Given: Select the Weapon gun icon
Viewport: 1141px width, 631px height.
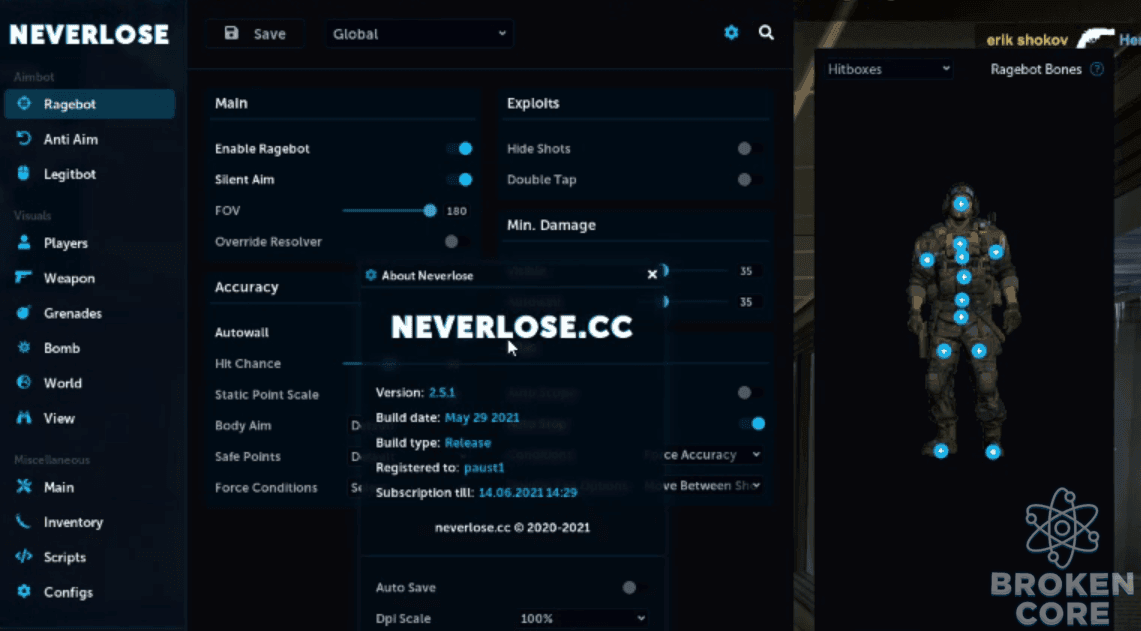Looking at the screenshot, I should (24, 277).
